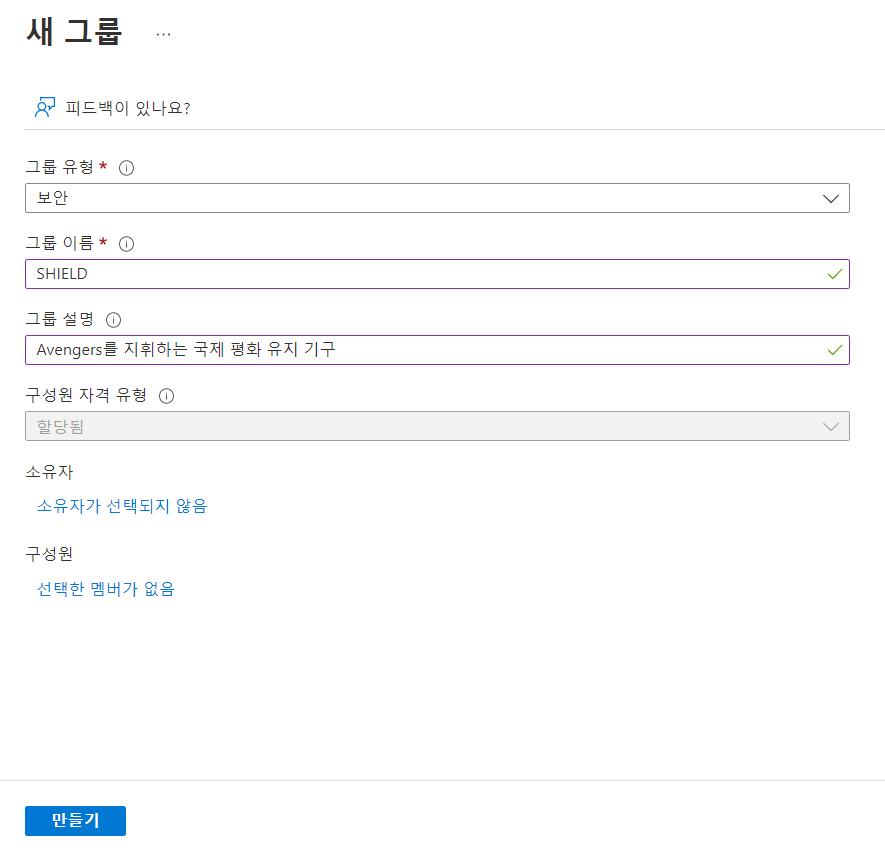Click green checkmark in SHIELD name field
This screenshot has width=885, height=851.
[834, 274]
